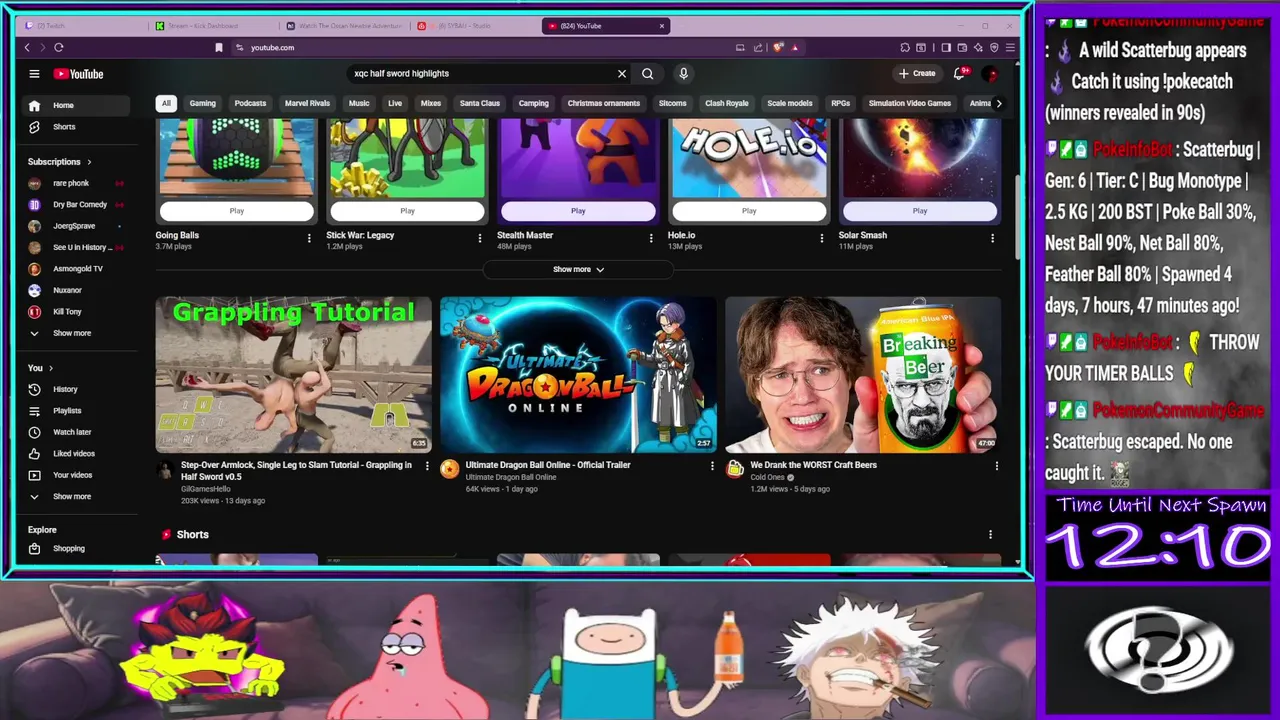The height and width of the screenshot is (720, 1280).
Task: Expand the You section
Action: [x=41, y=368]
